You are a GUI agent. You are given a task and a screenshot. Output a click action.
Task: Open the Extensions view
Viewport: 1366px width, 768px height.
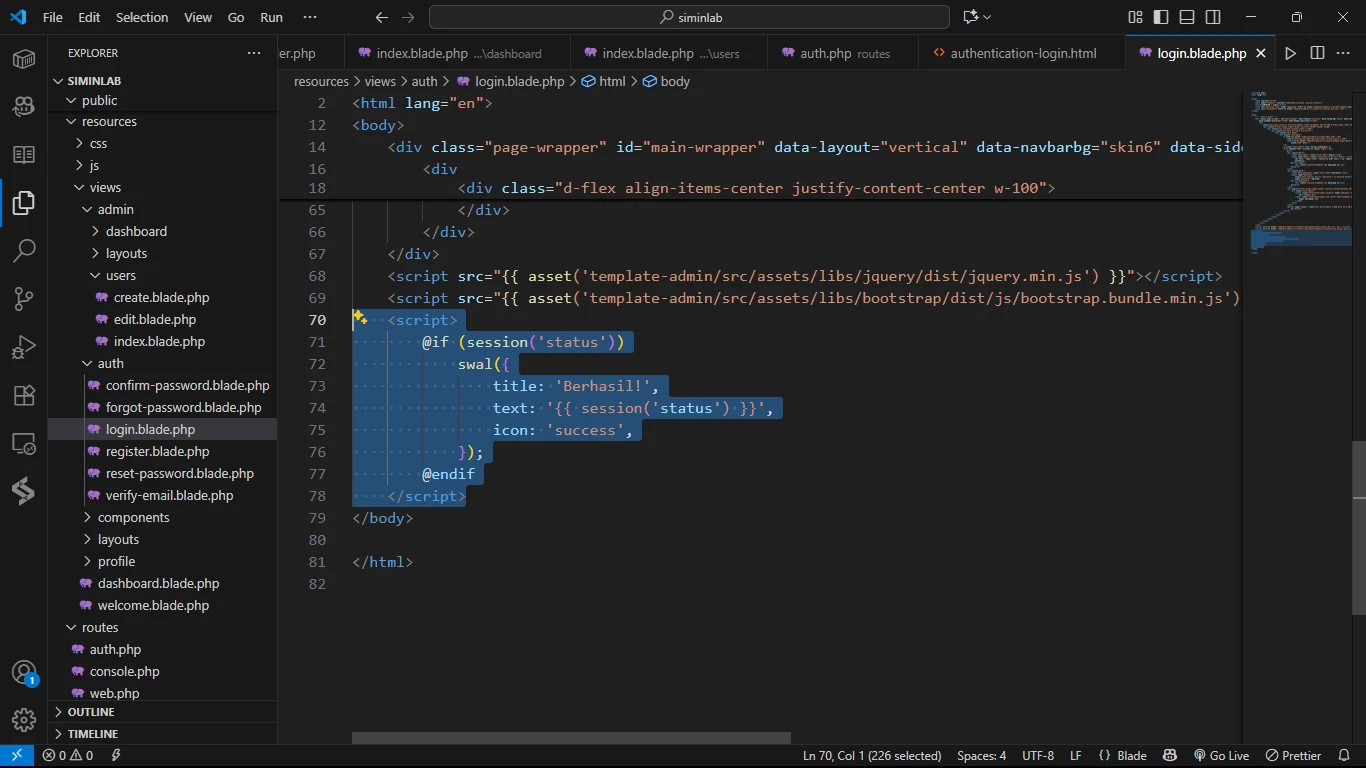pos(24,395)
